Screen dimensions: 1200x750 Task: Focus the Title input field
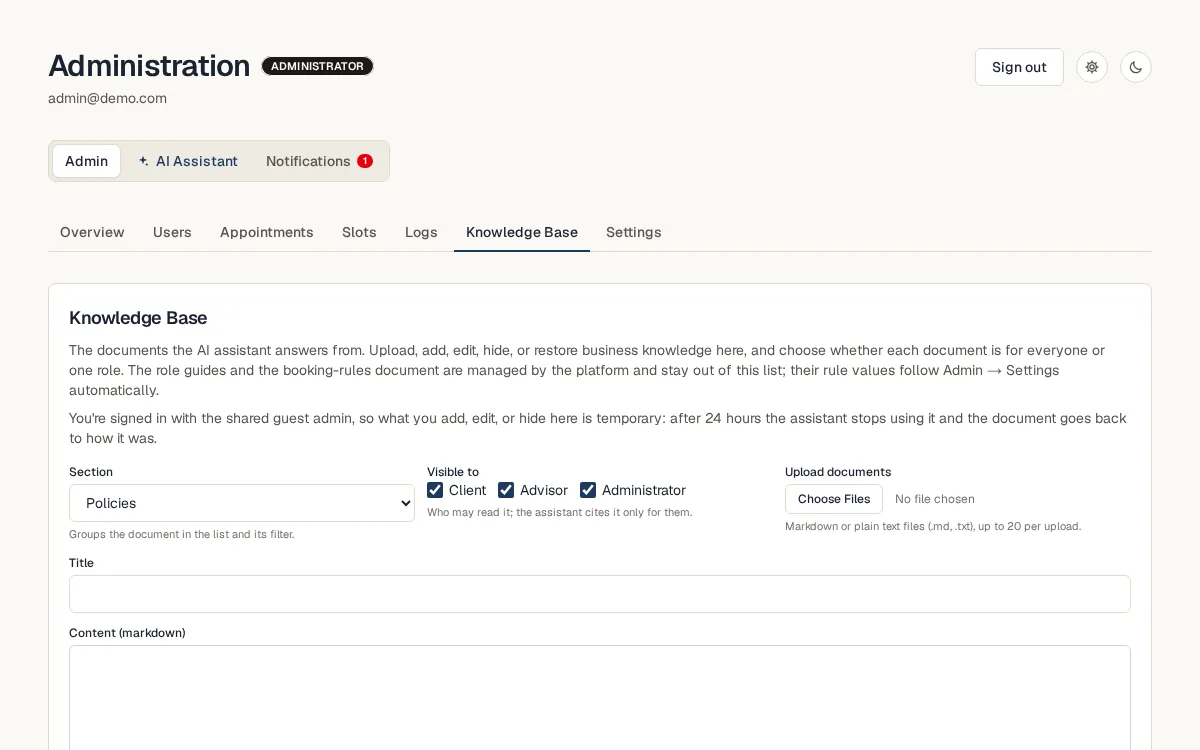[600, 594]
